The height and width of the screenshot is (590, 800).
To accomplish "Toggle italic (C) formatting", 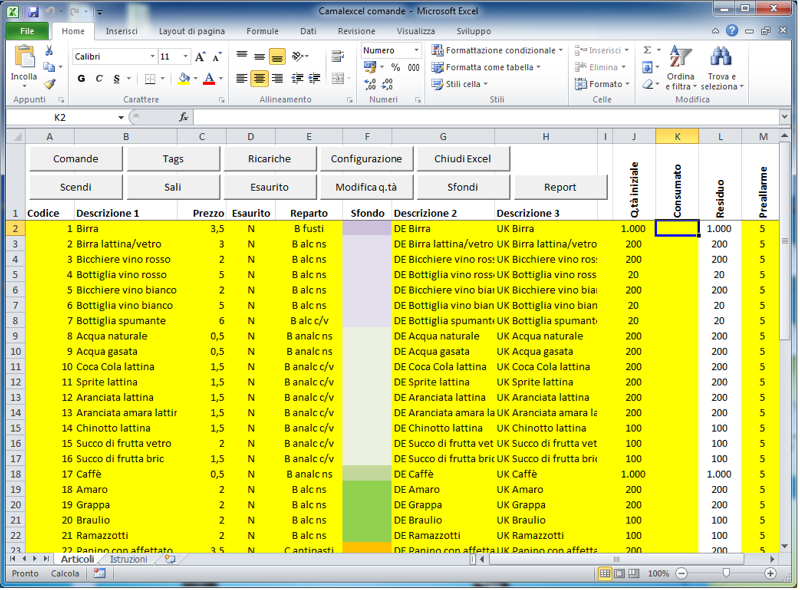I will 99,79.
